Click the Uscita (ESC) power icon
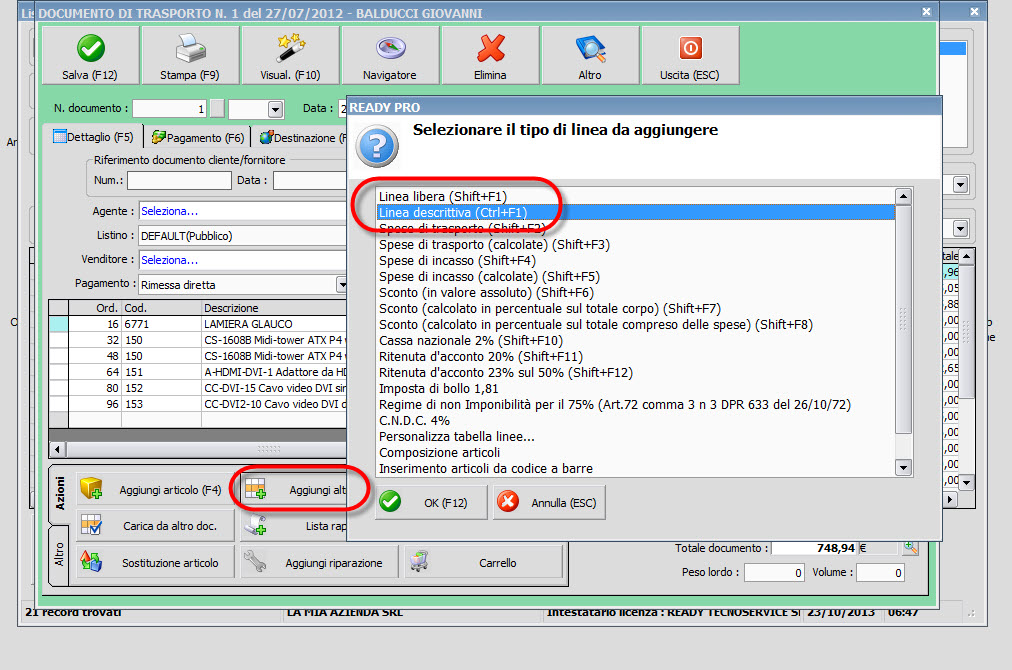 tap(690, 48)
